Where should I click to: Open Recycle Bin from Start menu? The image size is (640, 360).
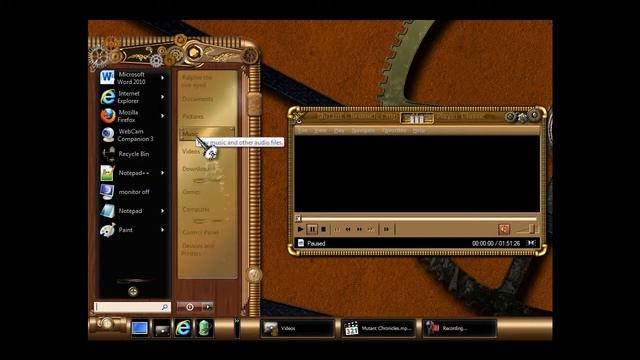pos(133,154)
